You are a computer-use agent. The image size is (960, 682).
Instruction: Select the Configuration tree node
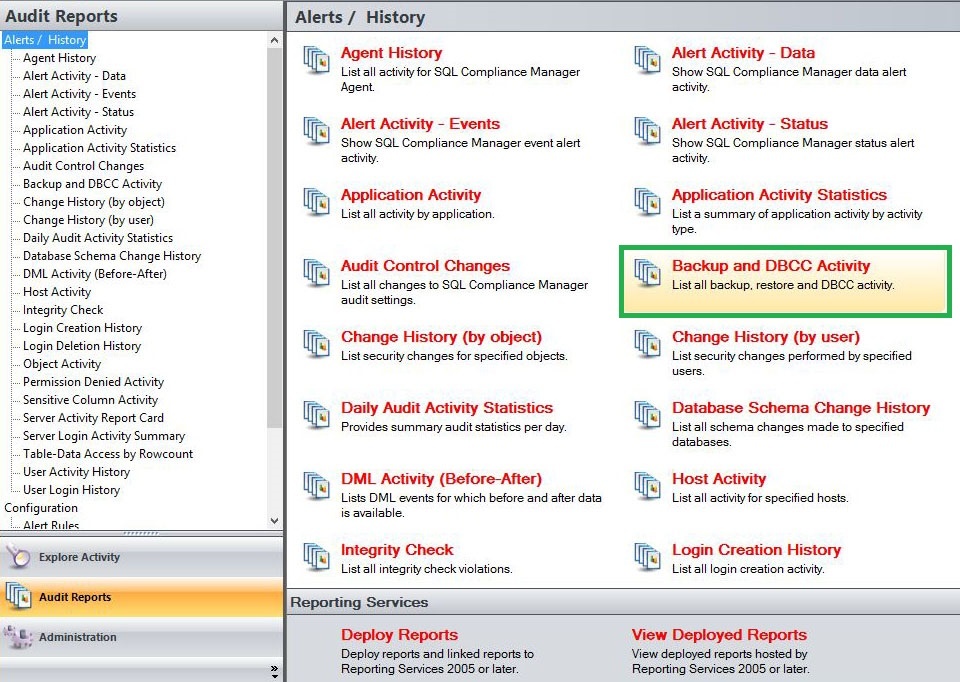coord(41,508)
